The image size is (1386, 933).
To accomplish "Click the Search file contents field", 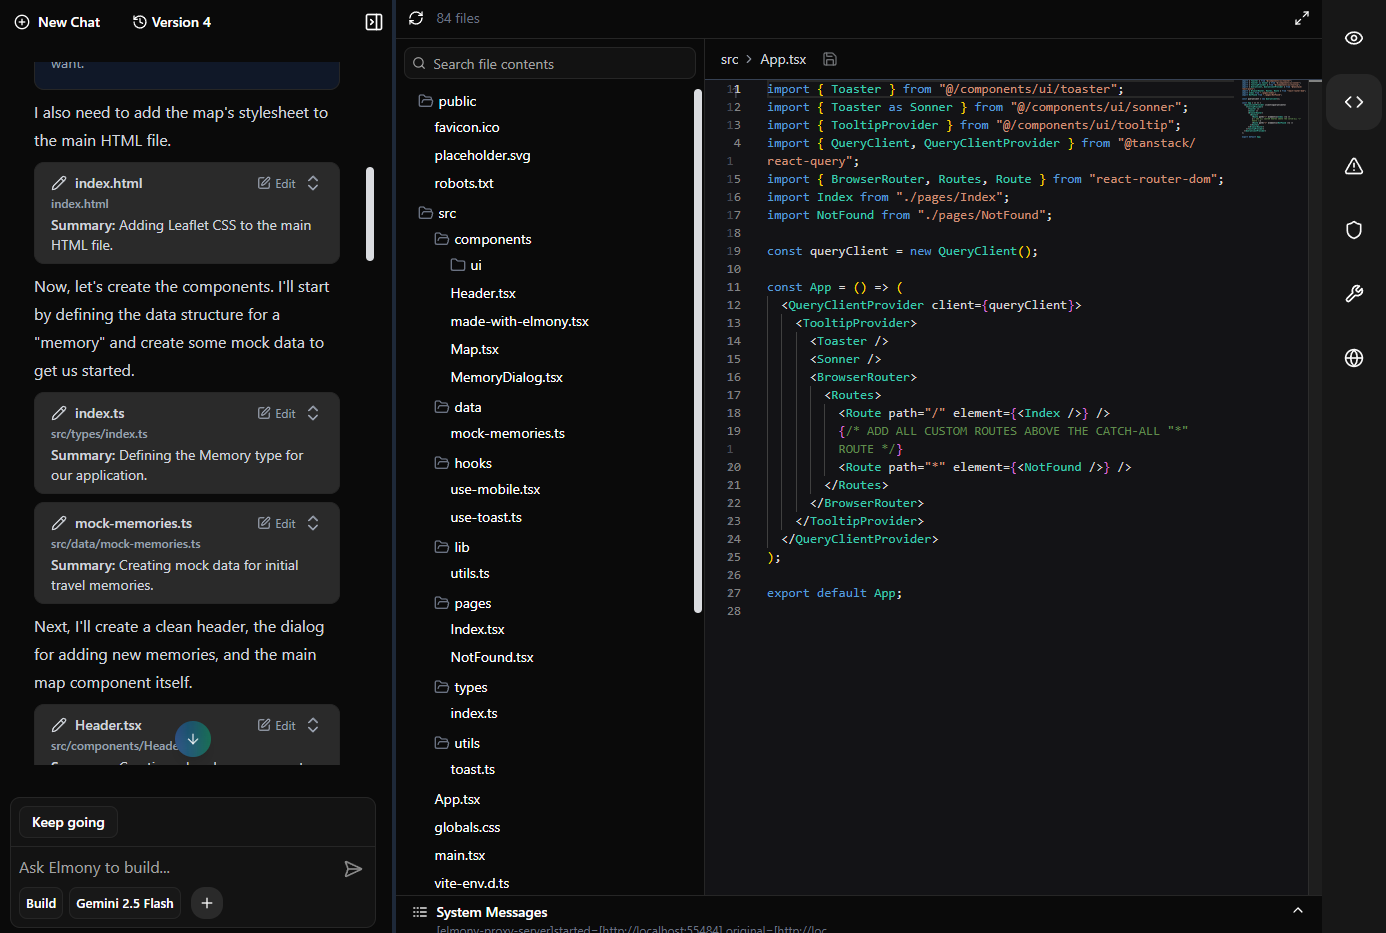I will coord(549,62).
